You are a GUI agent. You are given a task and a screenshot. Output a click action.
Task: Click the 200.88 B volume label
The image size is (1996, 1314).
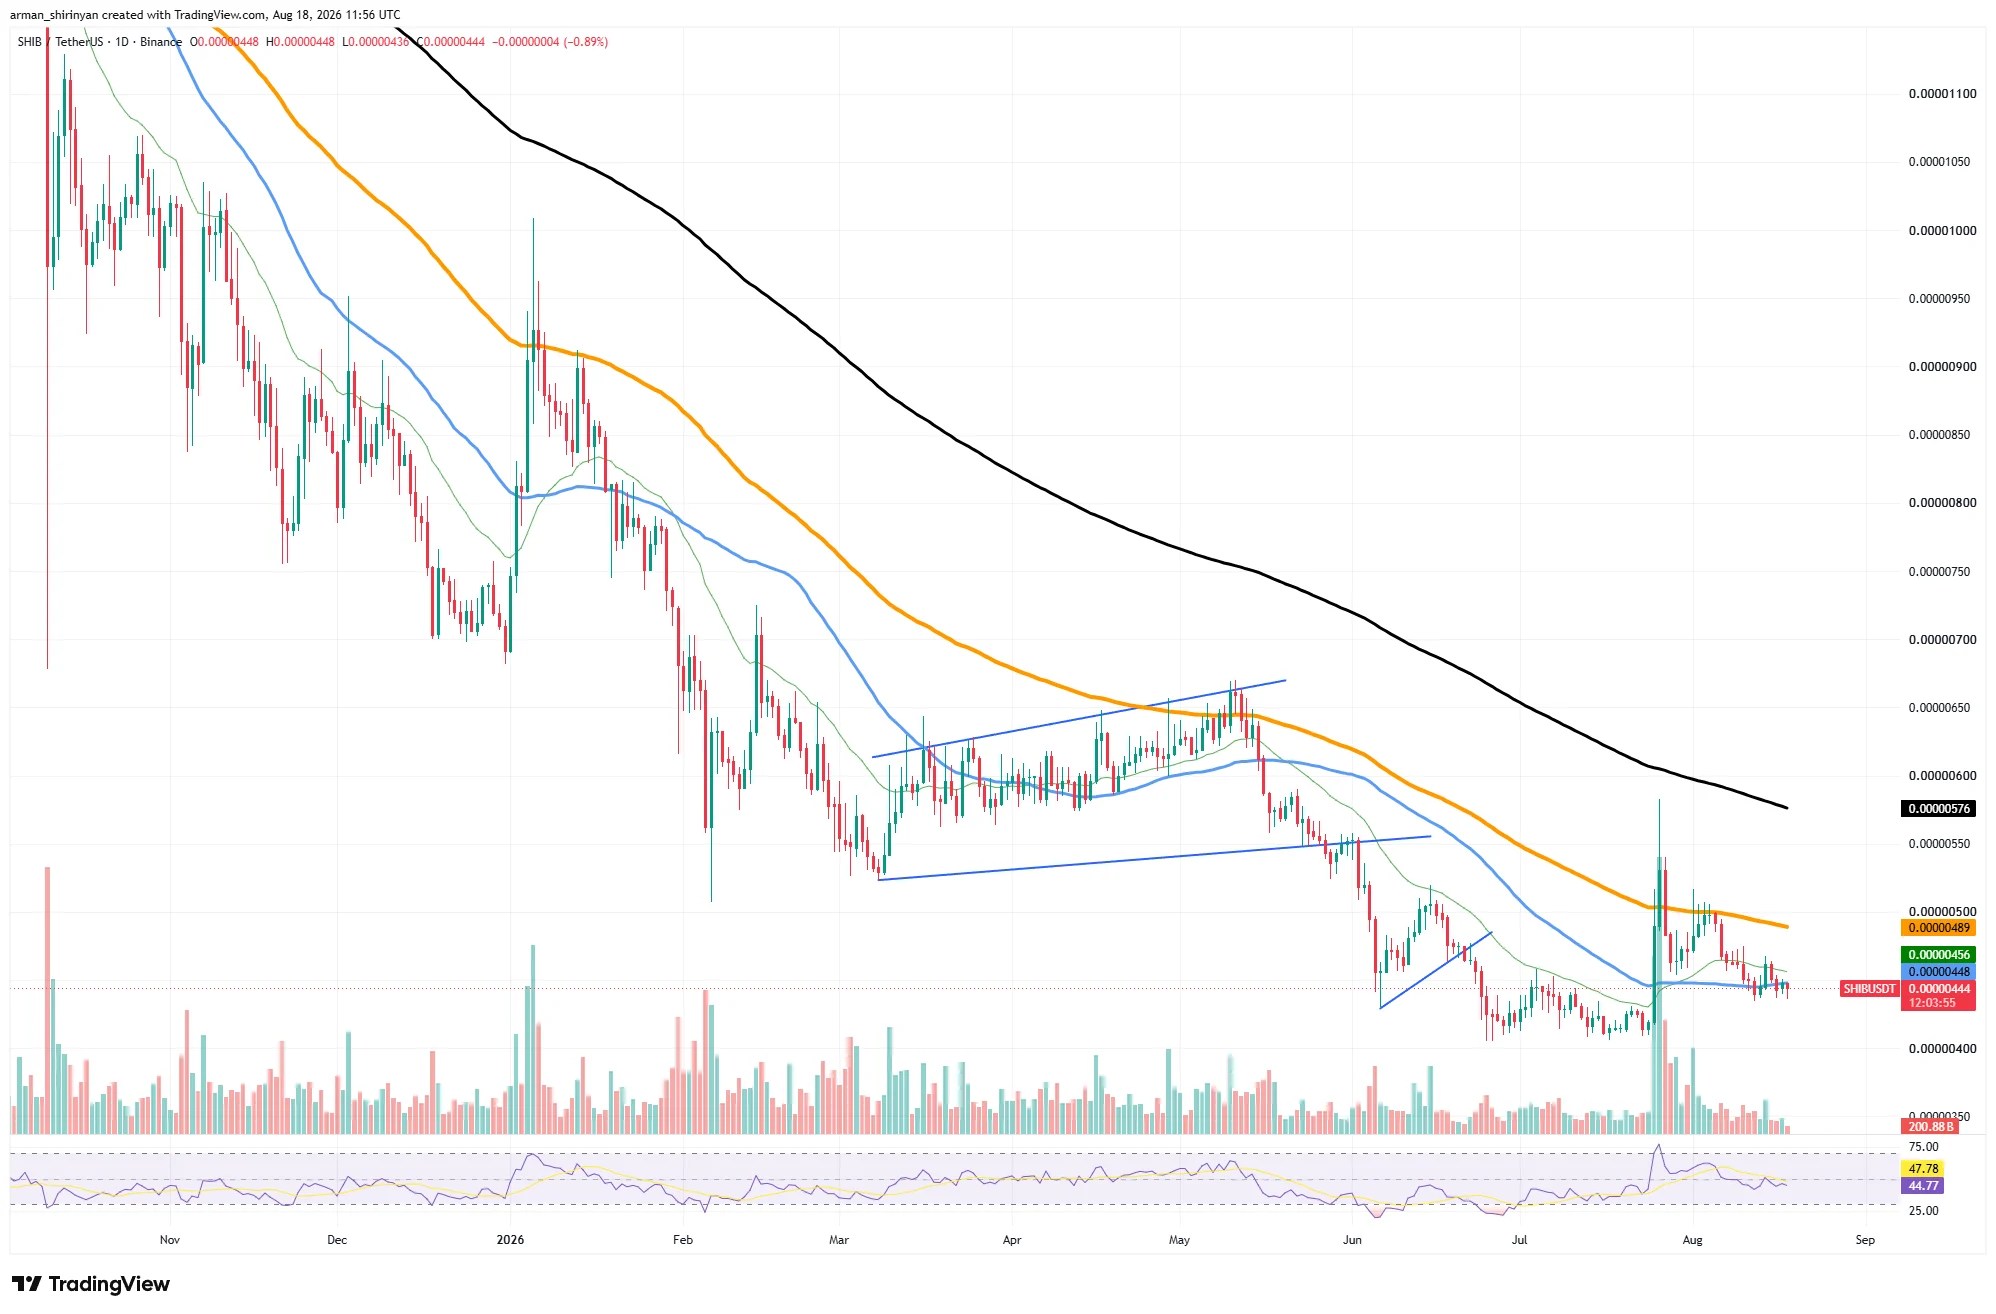[x=1930, y=1127]
